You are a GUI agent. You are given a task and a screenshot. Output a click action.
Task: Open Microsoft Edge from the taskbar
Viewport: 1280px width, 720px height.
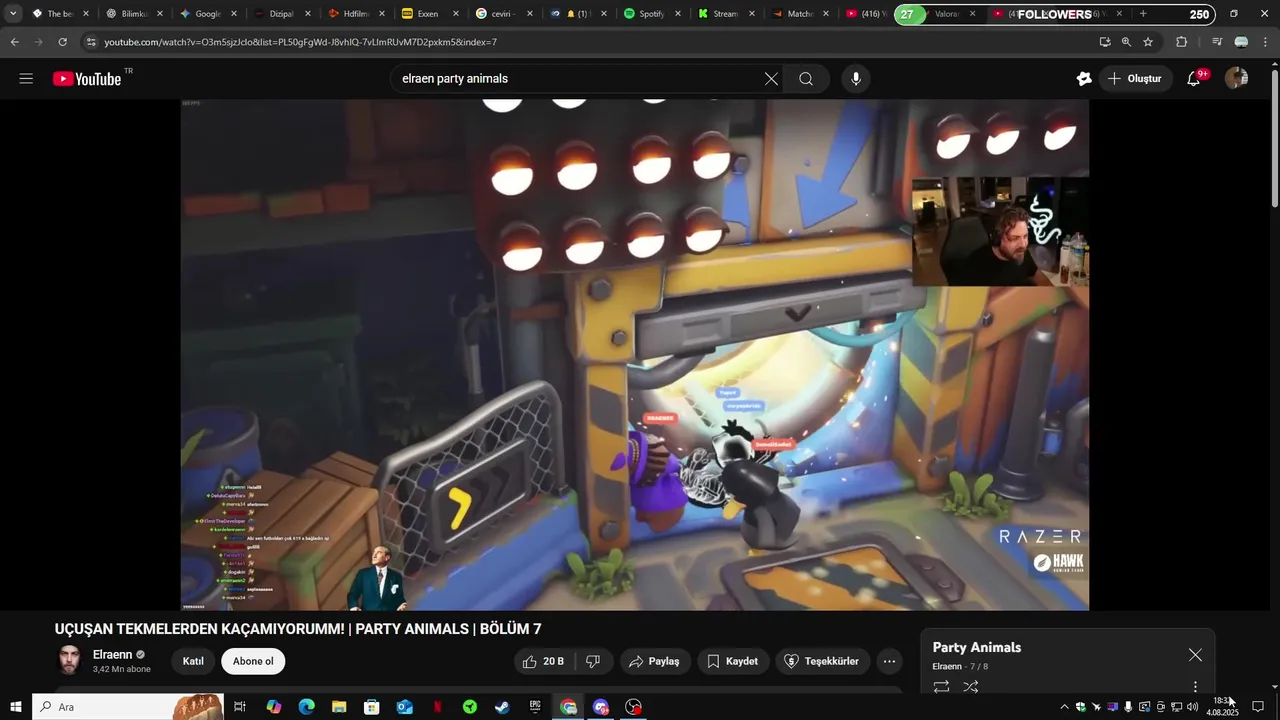pyautogui.click(x=306, y=707)
